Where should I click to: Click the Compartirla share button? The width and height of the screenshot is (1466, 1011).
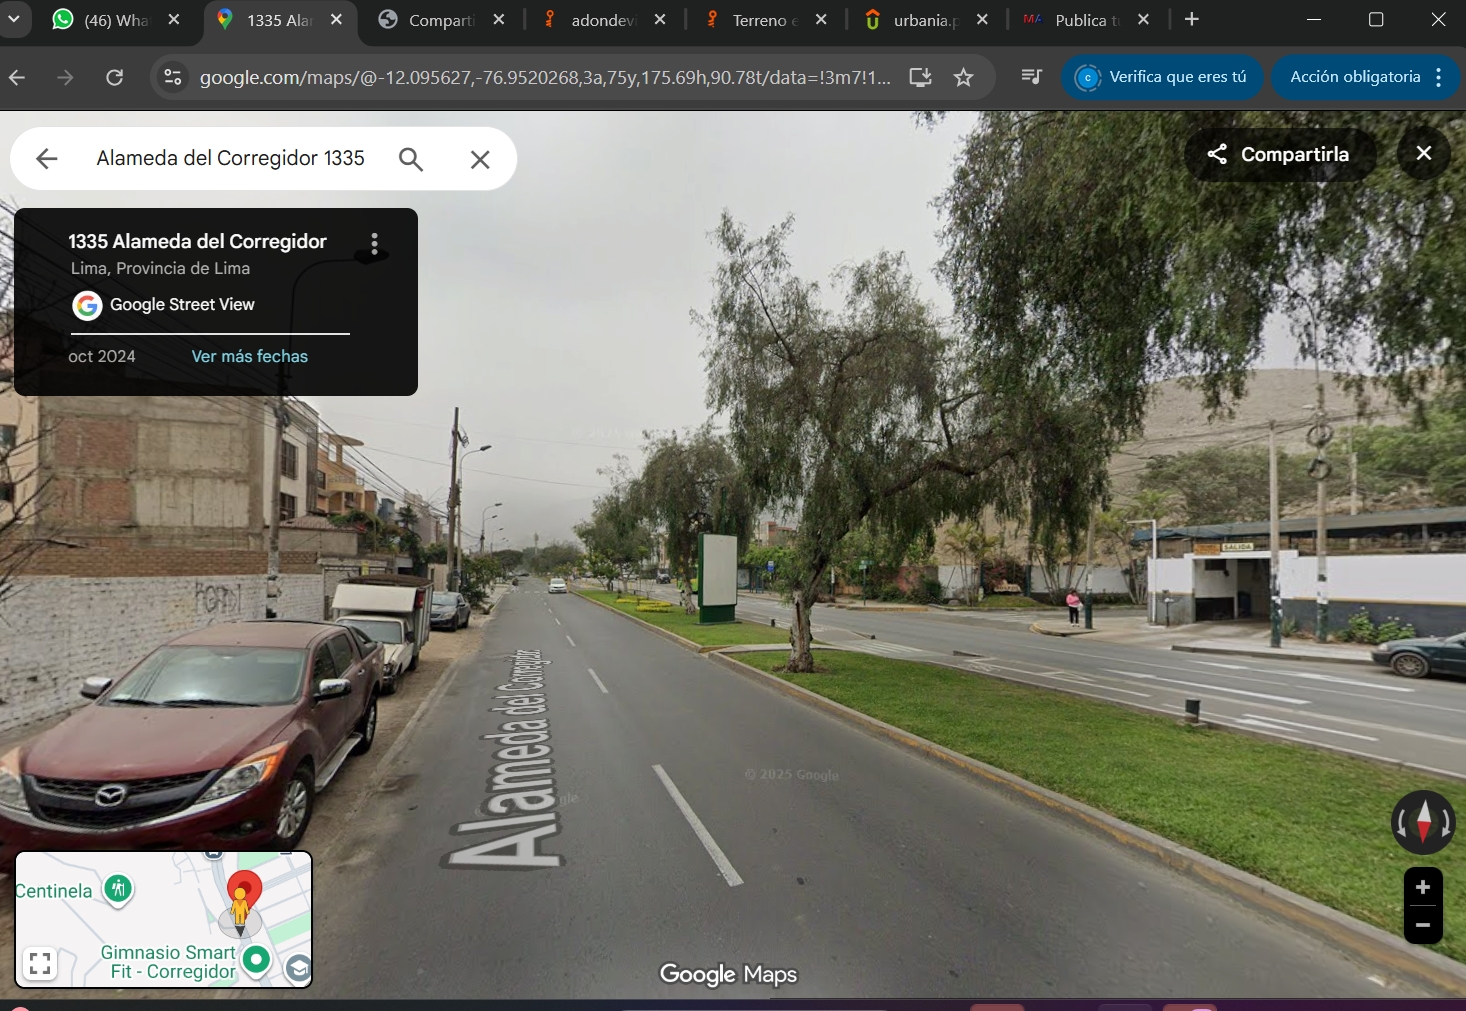click(x=1280, y=154)
